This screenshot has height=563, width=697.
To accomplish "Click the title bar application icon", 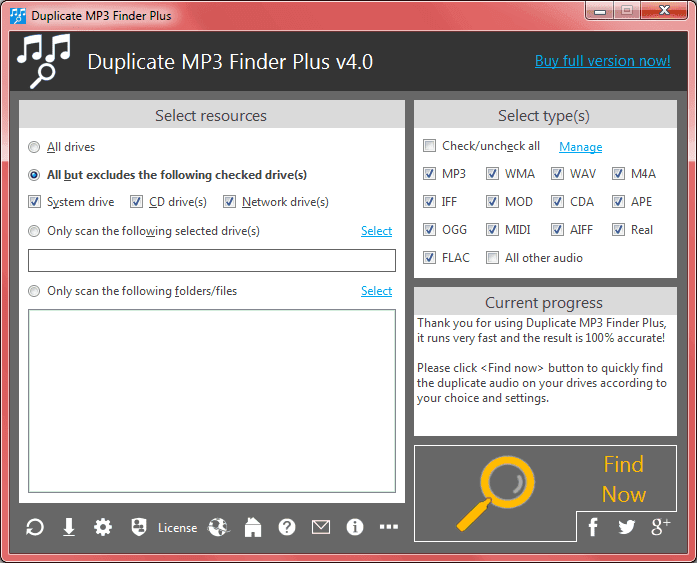I will [18, 16].
